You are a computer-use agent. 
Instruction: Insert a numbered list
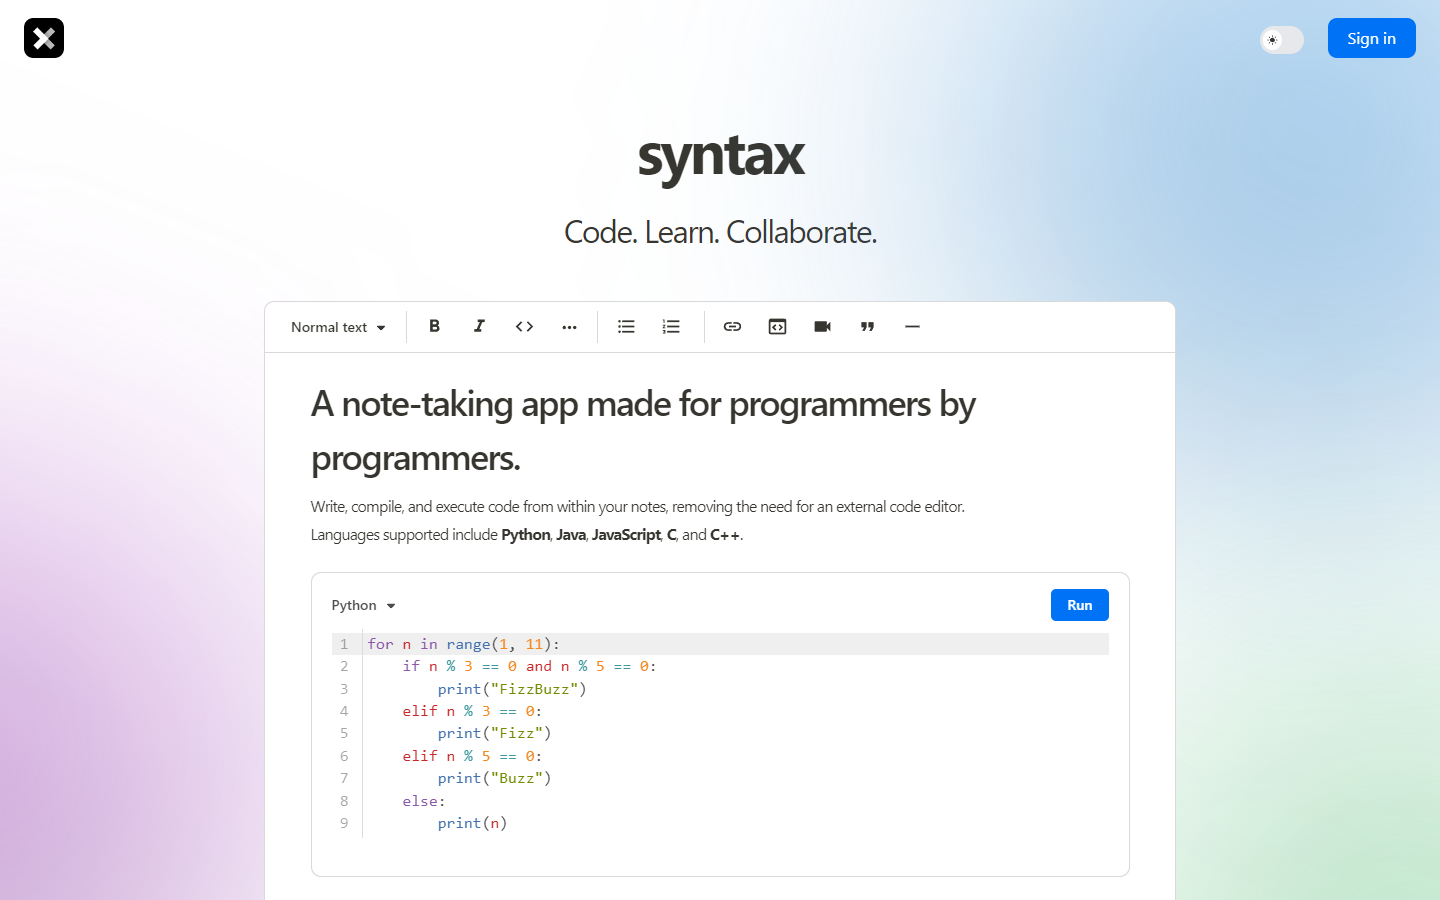(671, 326)
